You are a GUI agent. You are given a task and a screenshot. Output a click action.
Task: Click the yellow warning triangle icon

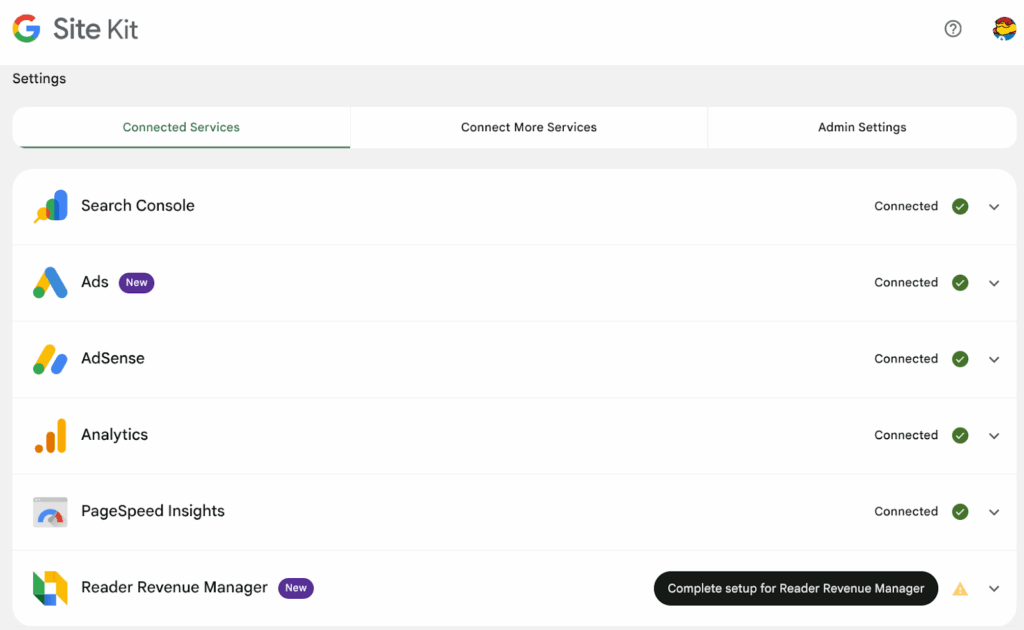point(960,589)
